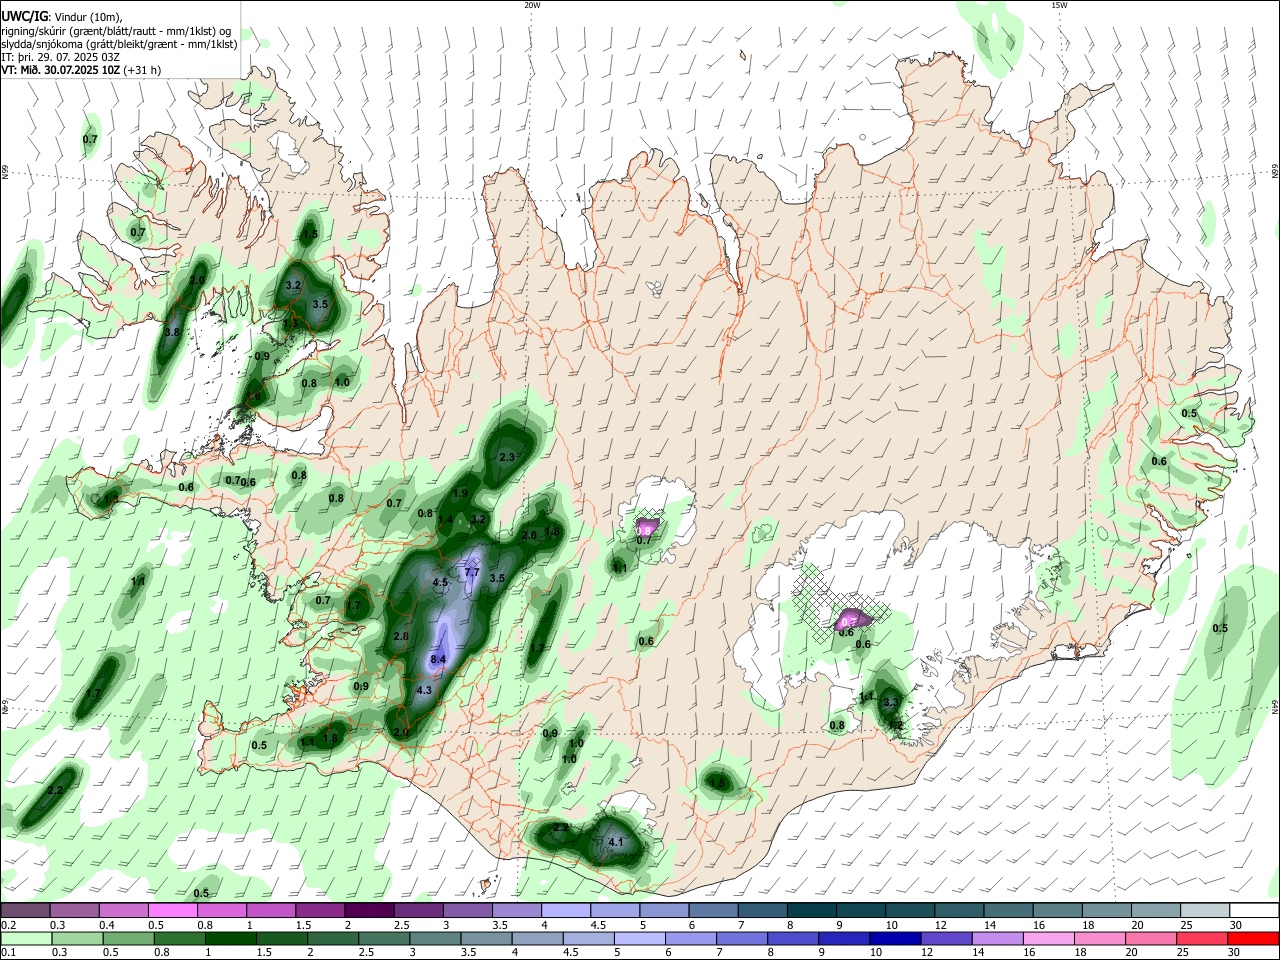Click the 'slydda/snjókoma' description line in the header

119,44
